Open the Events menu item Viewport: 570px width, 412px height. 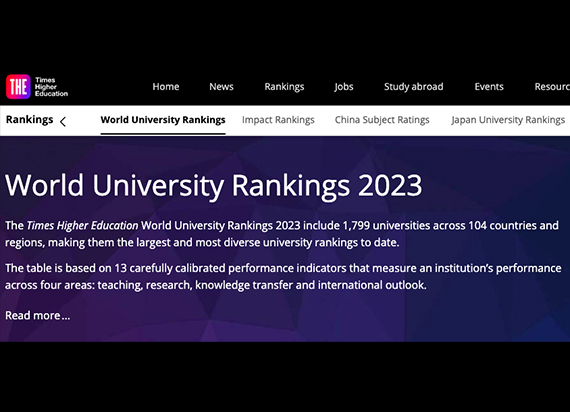click(x=489, y=87)
